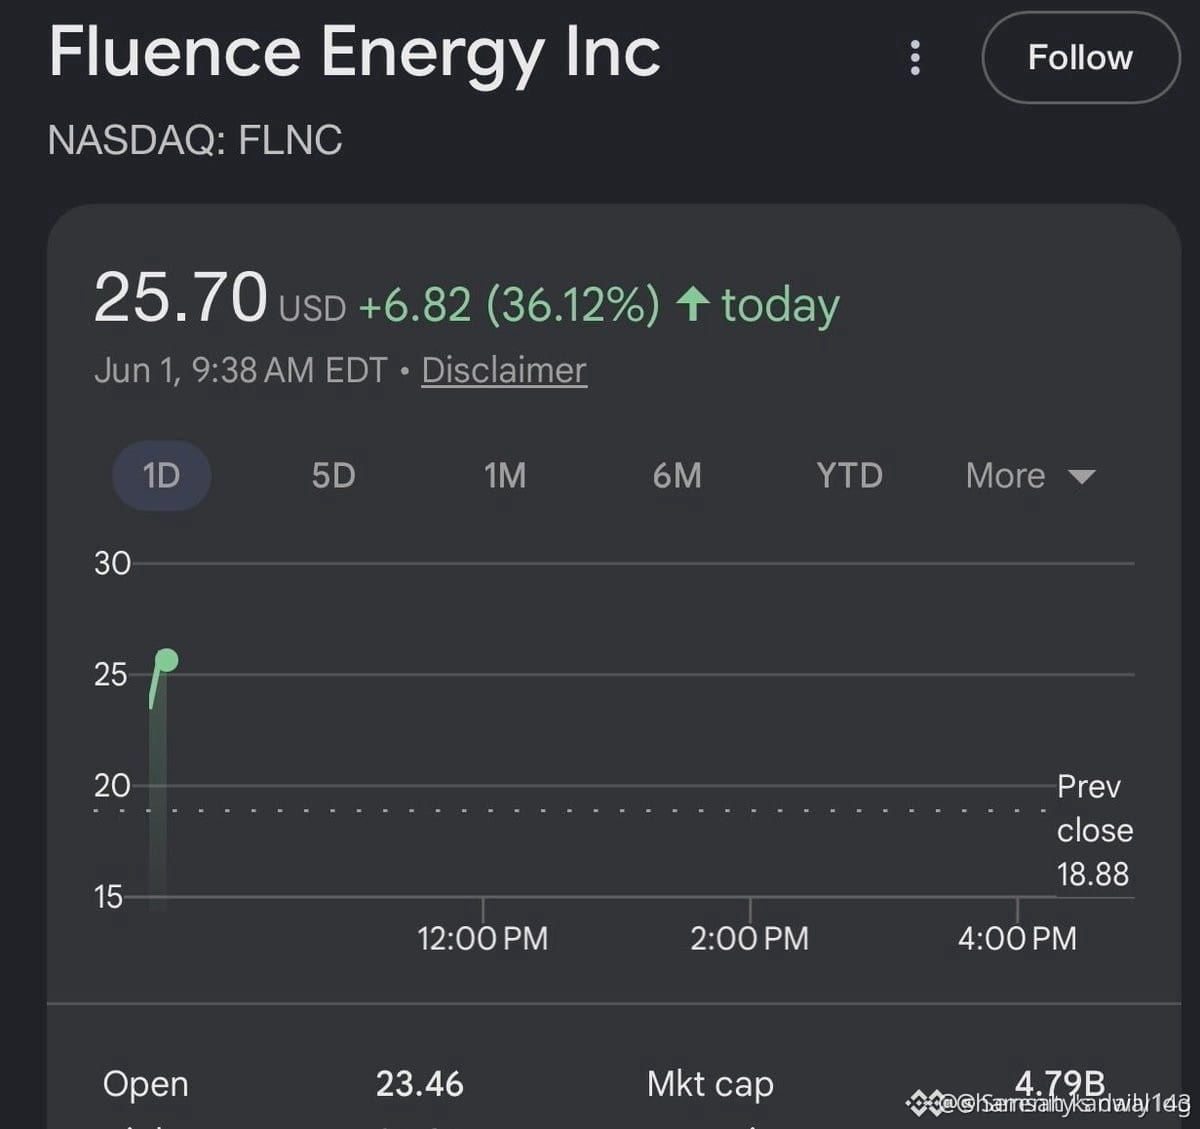
Task: Click the 4:00 PM time axis marker
Action: 1017,938
